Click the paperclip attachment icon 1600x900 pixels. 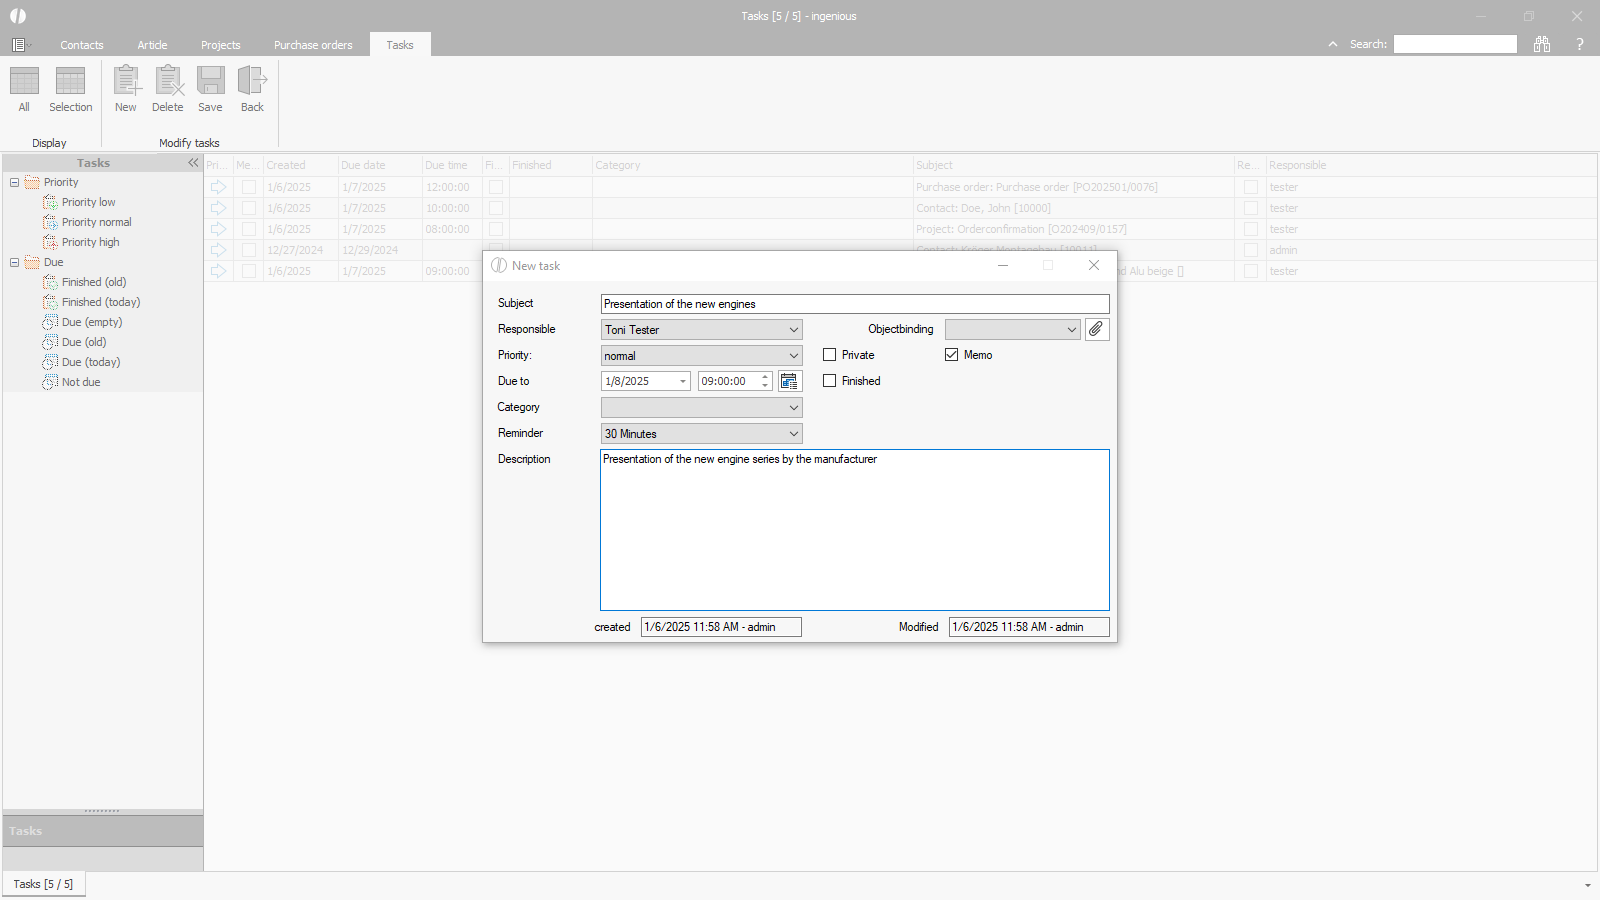coord(1096,329)
